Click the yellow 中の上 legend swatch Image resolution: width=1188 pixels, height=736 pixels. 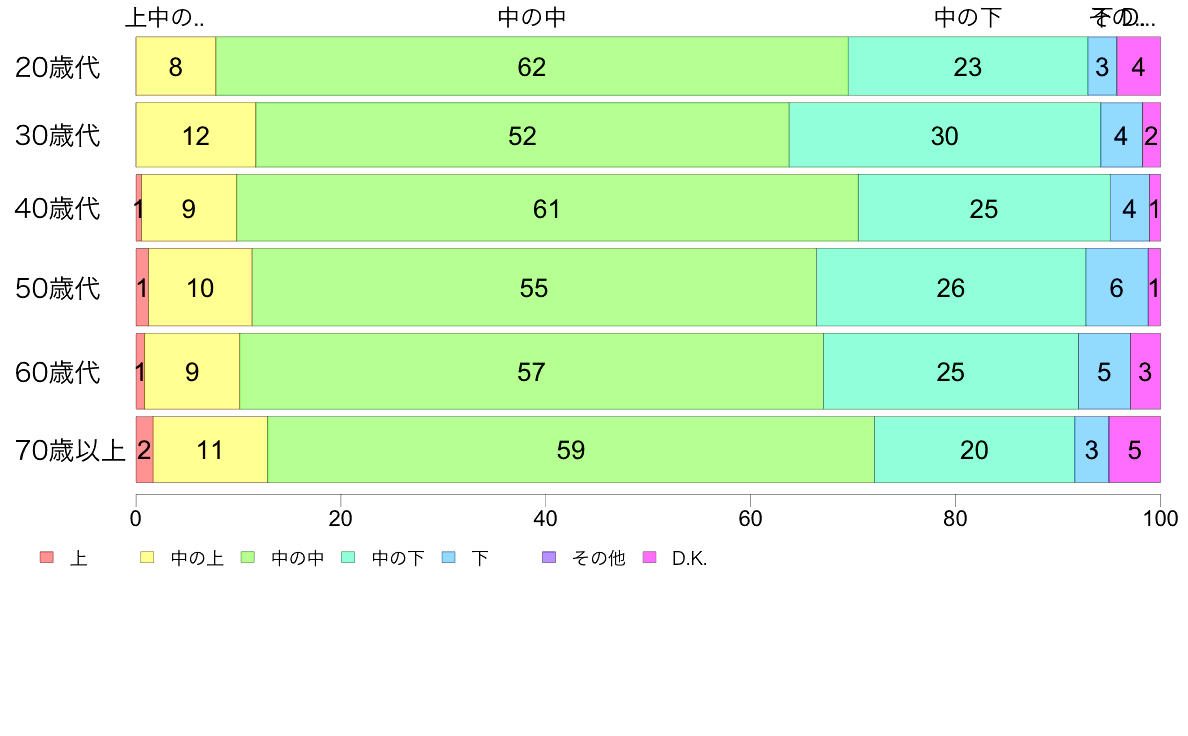[147, 557]
